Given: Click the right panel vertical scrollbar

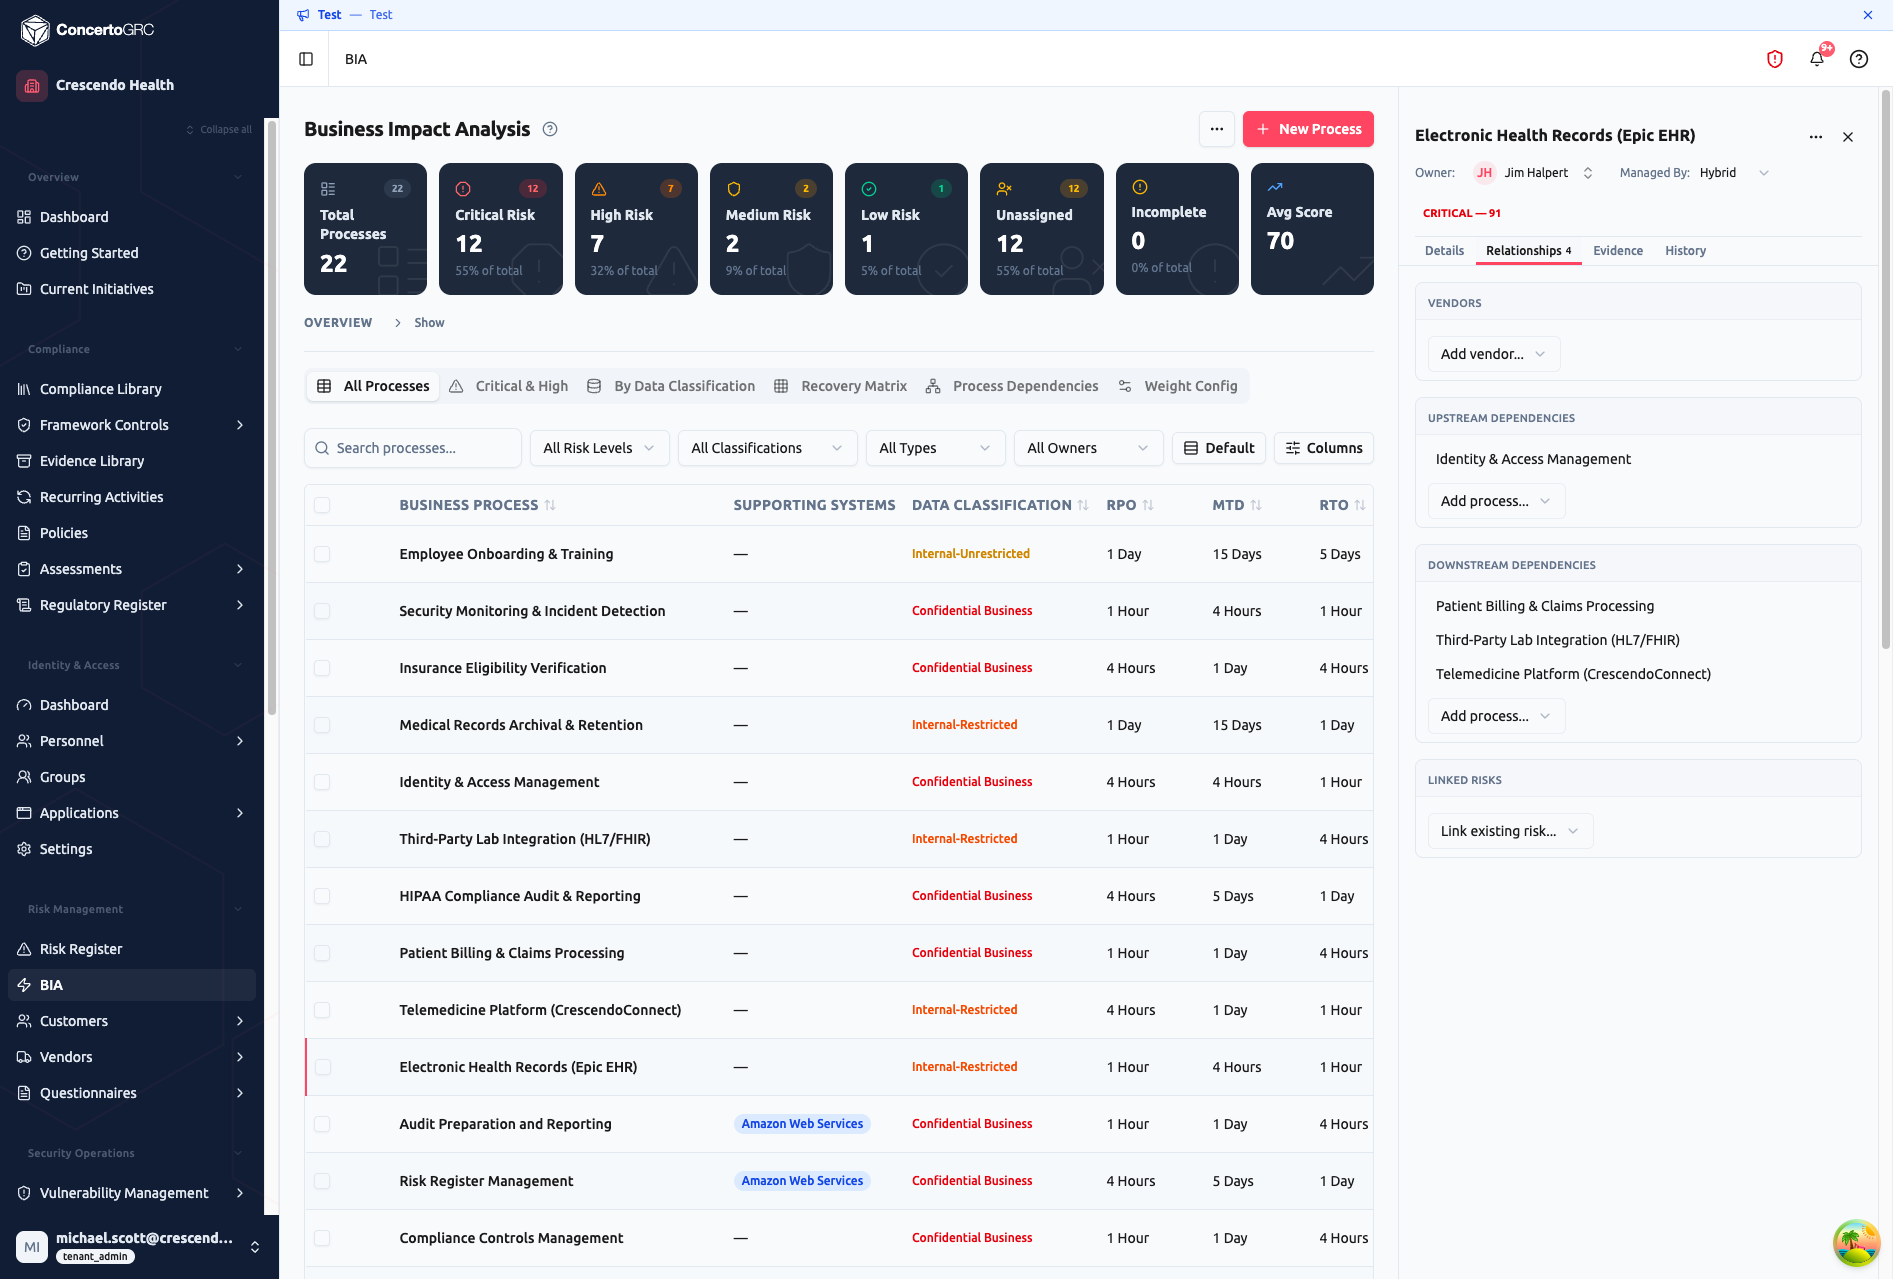Looking at the screenshot, I should pyautogui.click(x=1886, y=370).
